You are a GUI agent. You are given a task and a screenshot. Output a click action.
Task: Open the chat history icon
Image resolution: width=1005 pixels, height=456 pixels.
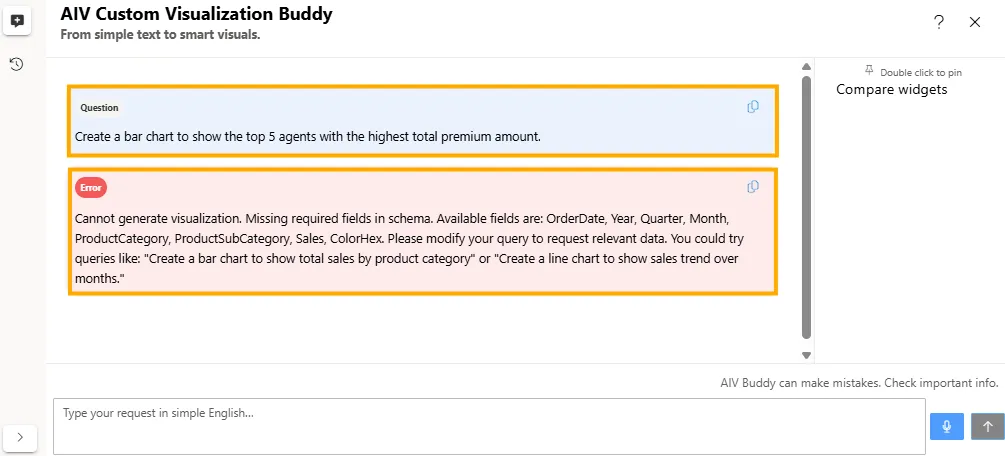coord(17,65)
